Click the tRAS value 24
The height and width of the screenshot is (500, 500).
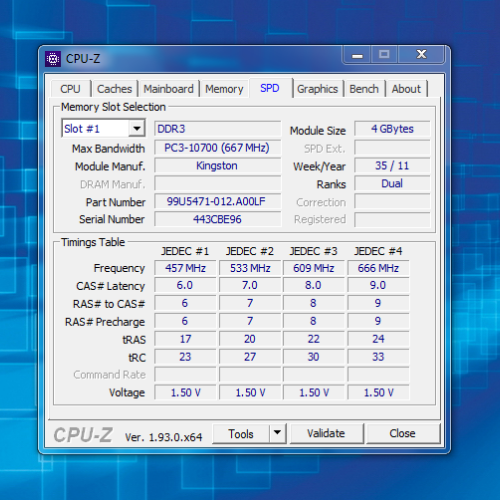coord(378,339)
